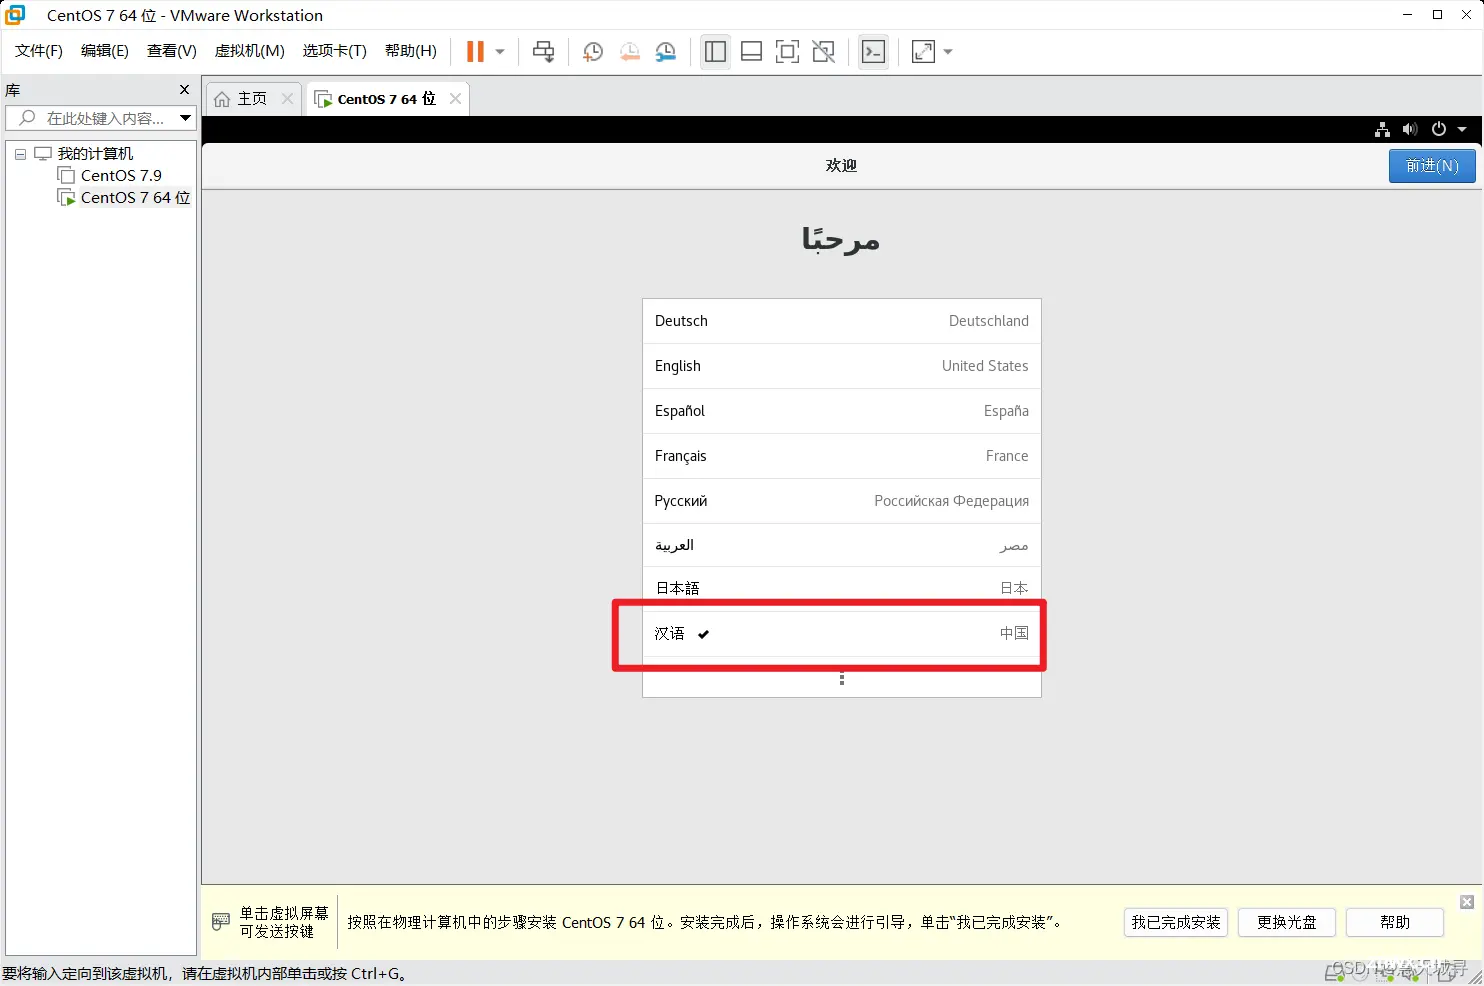Take a snapshot of the VM

592,52
